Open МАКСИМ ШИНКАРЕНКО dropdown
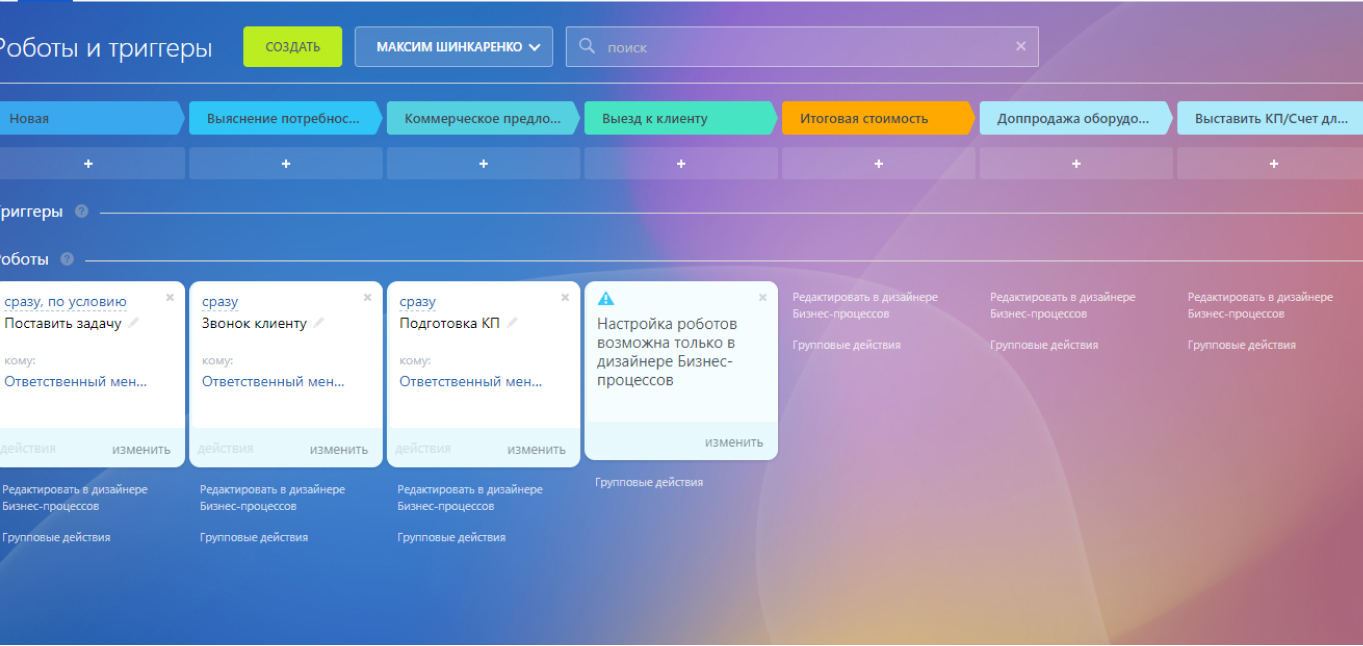1363x646 pixels. coord(453,47)
